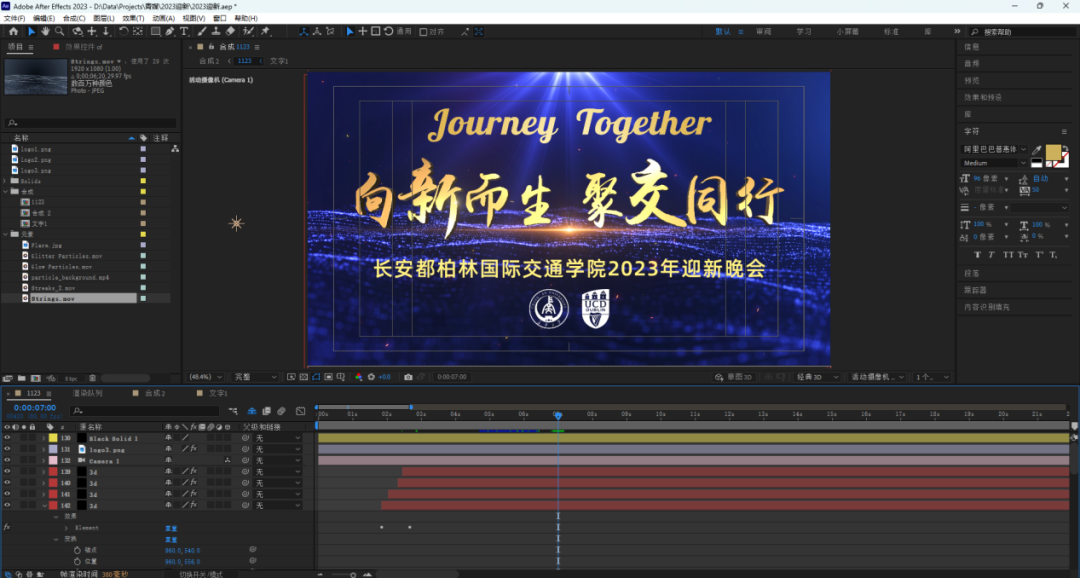Screen dimensions: 1080x578
Task: Select the Horizontal Type tool
Action: pyautogui.click(x=184, y=31)
